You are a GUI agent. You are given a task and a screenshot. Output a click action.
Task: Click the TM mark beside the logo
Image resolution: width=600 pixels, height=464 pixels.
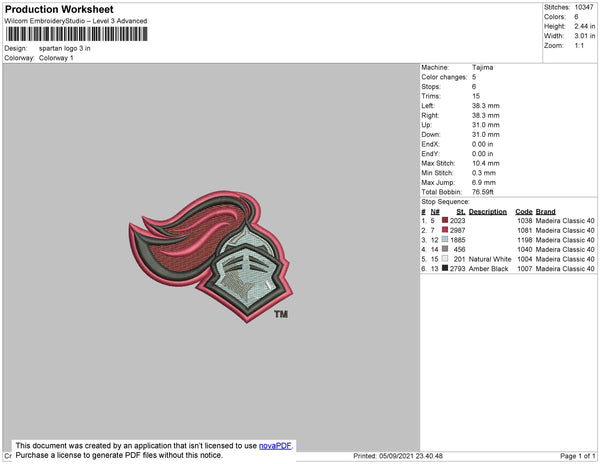pos(281,314)
